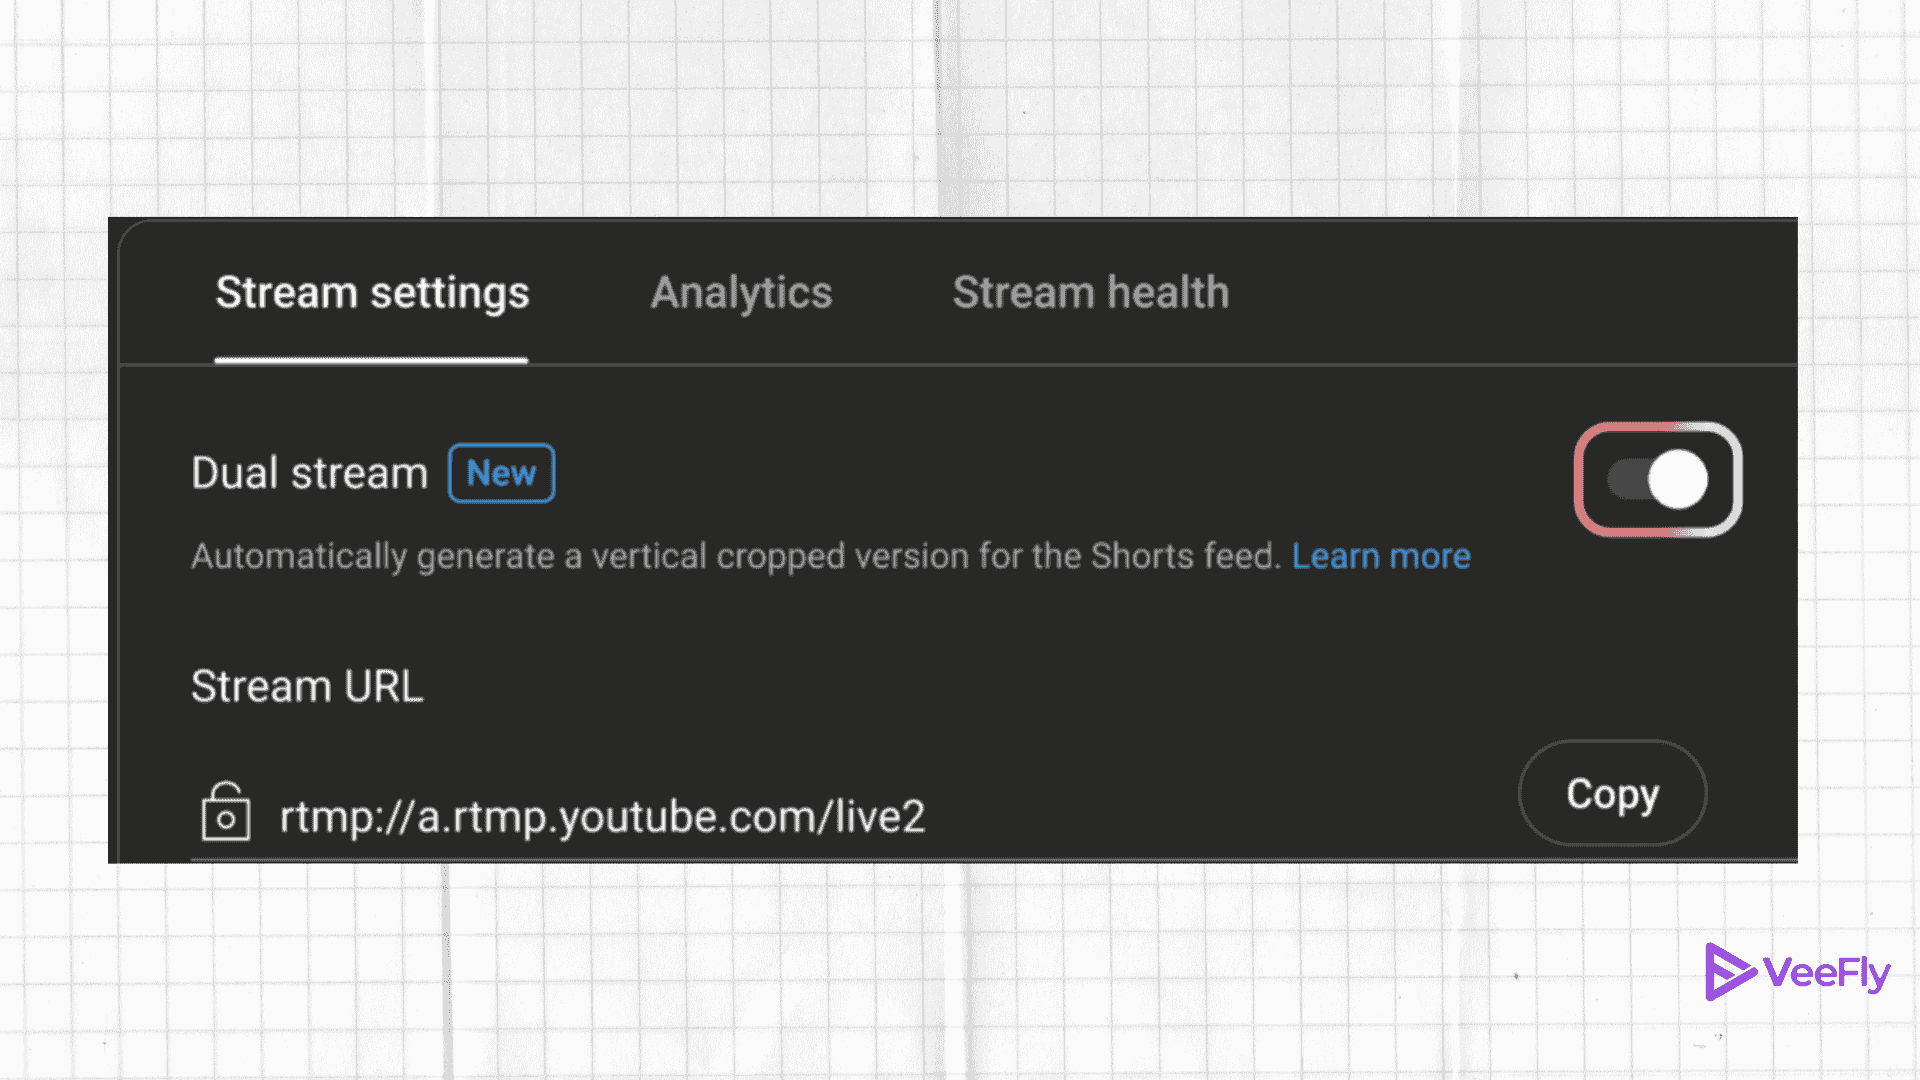
Task: Click the Copy button on the URL row
Action: (x=1612, y=793)
